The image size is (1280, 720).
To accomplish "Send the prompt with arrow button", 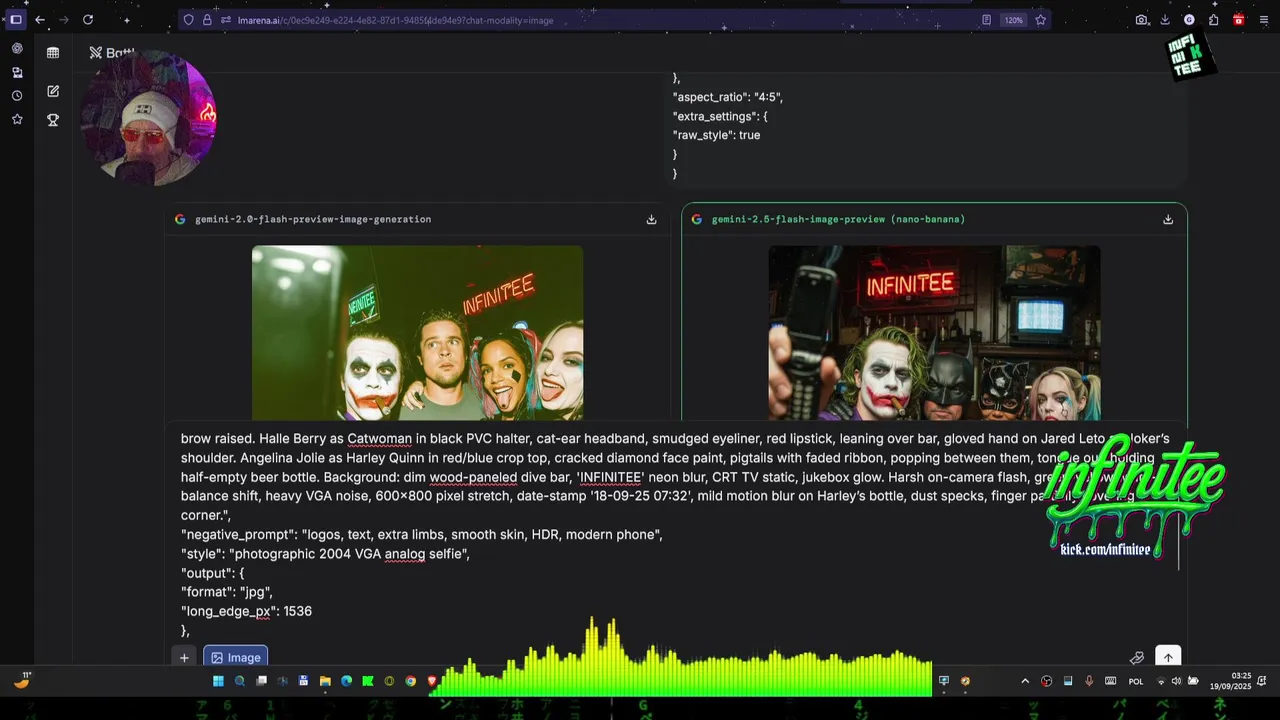I will pyautogui.click(x=1168, y=657).
